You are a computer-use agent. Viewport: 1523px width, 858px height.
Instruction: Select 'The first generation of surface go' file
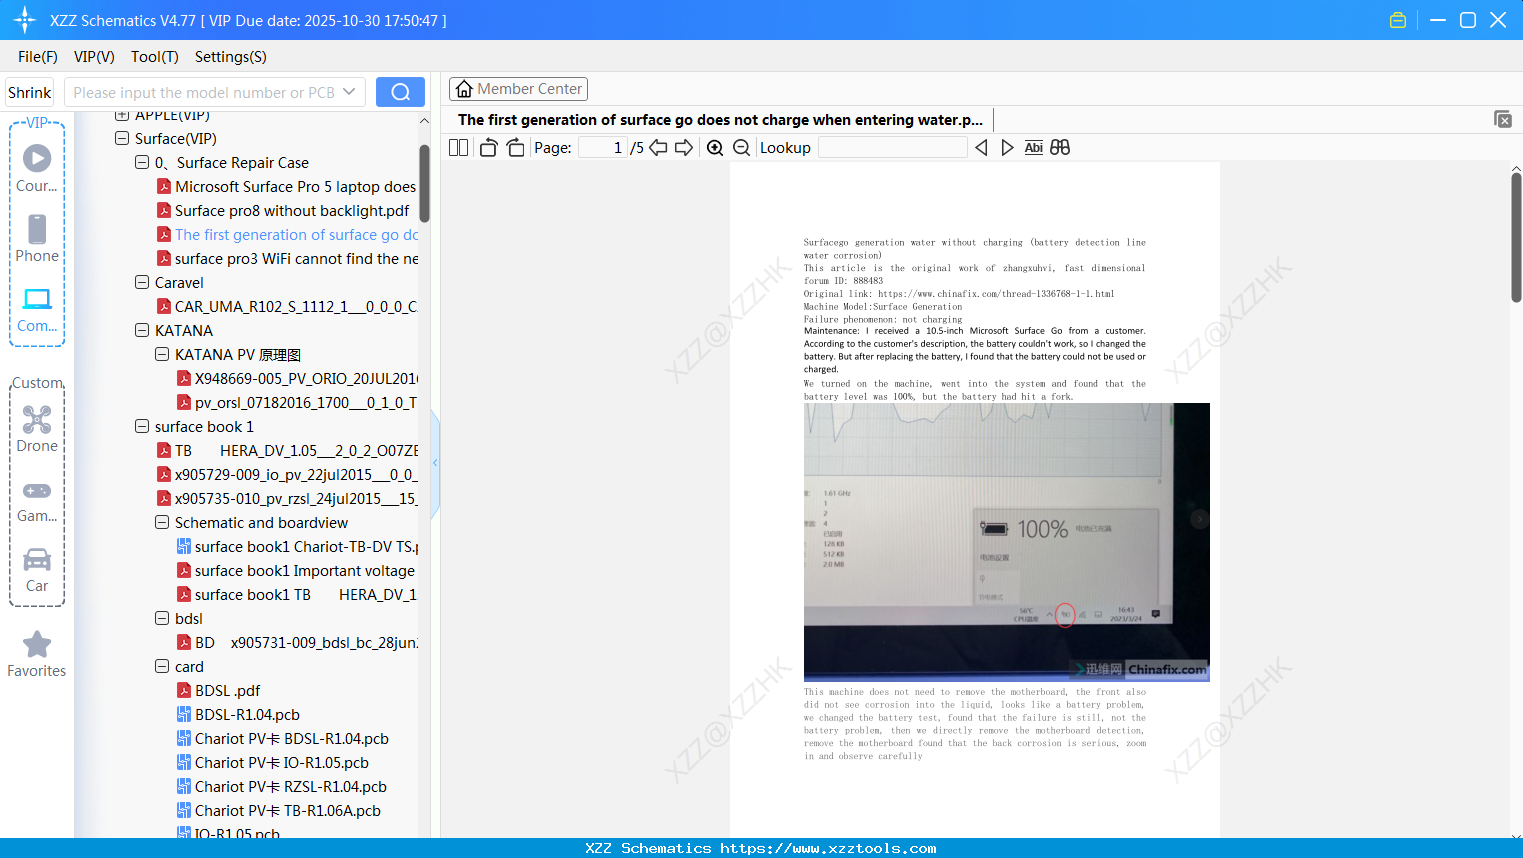[288, 234]
